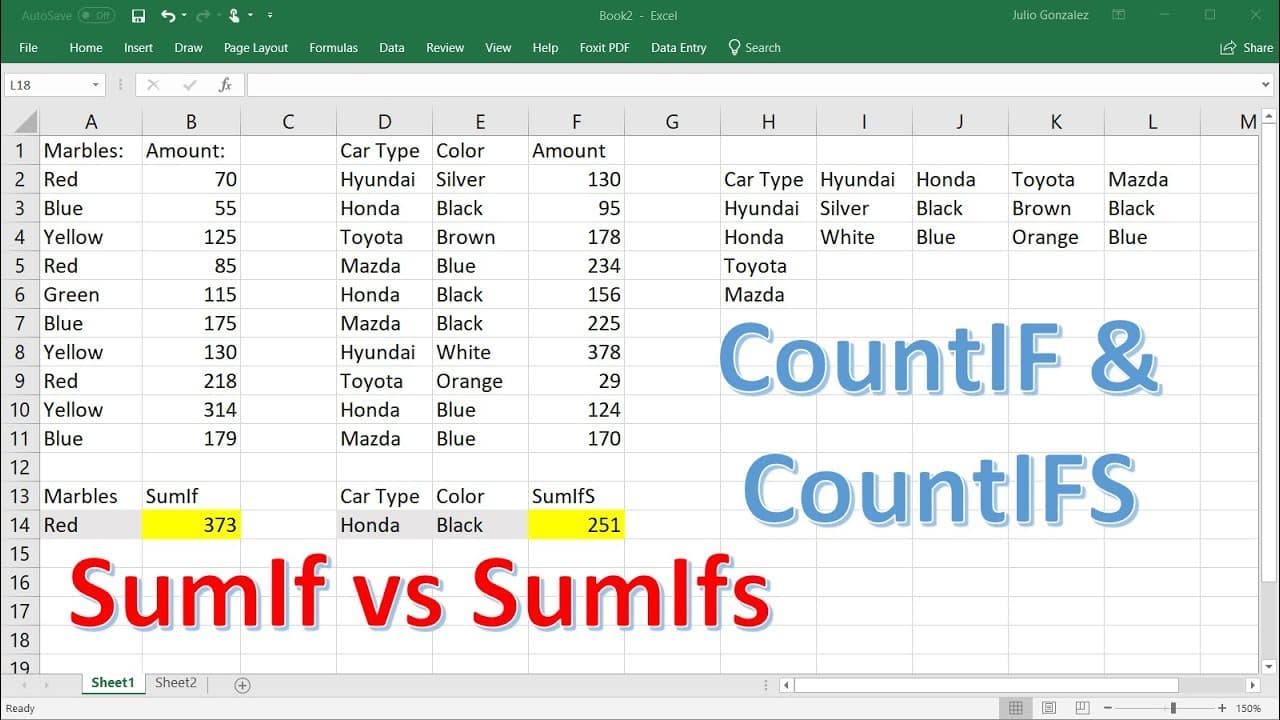Screen dimensions: 1280x720
Task: Click the New Sheet plus icon
Action: (x=242, y=685)
